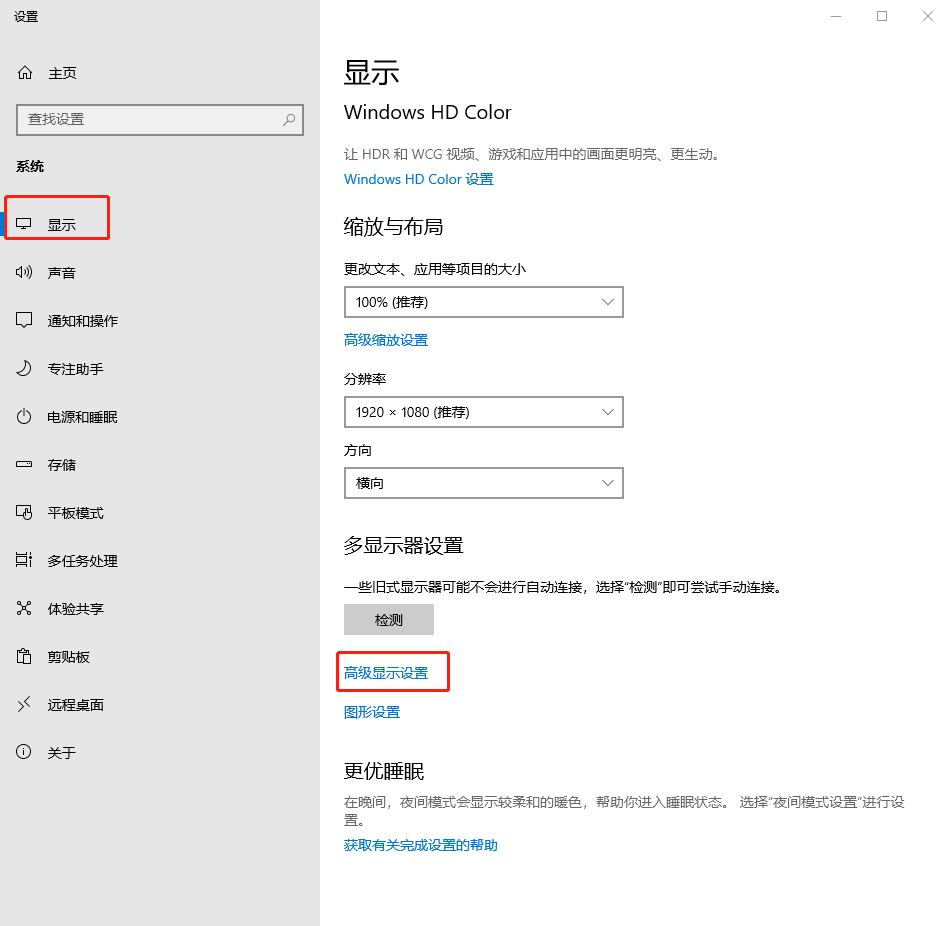The image size is (951, 926).
Task: Expand the 100% scaling dropdown
Action: click(483, 302)
